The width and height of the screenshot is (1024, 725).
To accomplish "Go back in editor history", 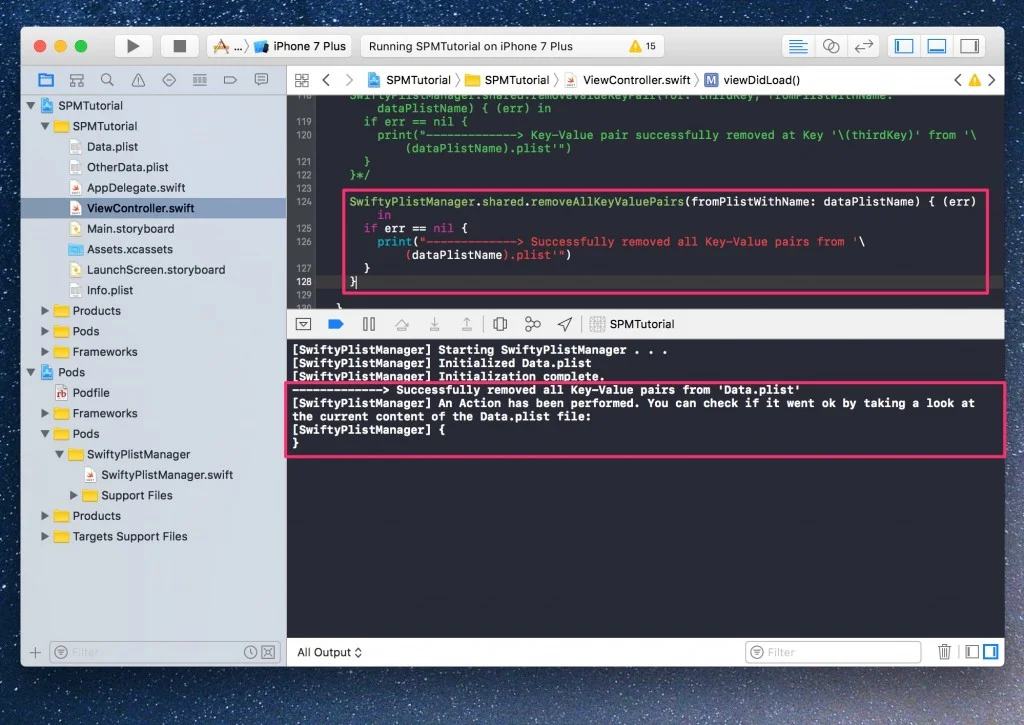I will [326, 80].
